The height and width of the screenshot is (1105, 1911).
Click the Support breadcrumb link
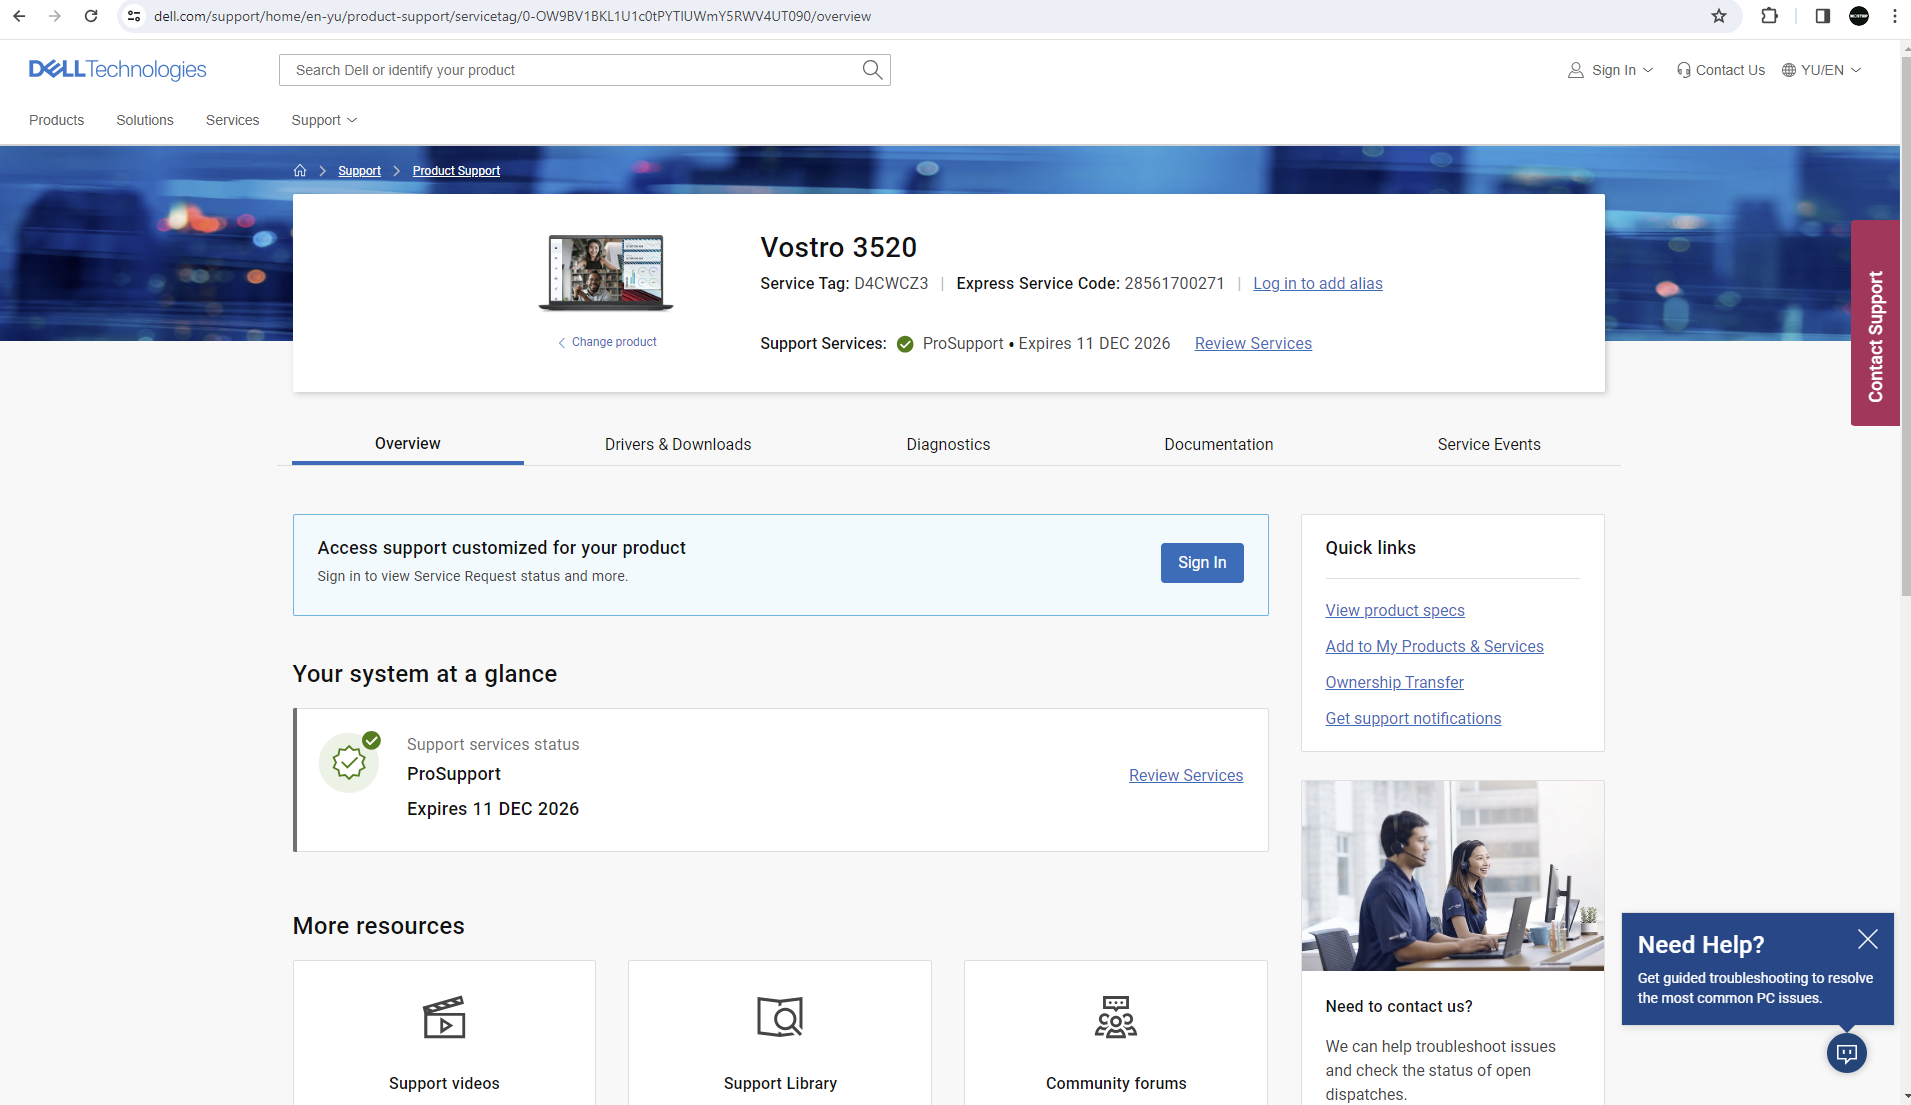359,171
